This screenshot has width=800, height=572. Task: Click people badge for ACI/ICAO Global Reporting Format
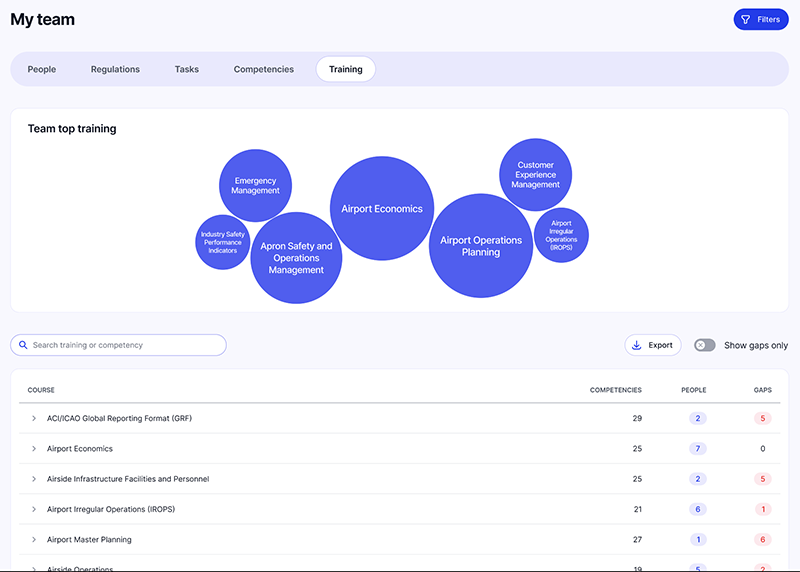697,418
